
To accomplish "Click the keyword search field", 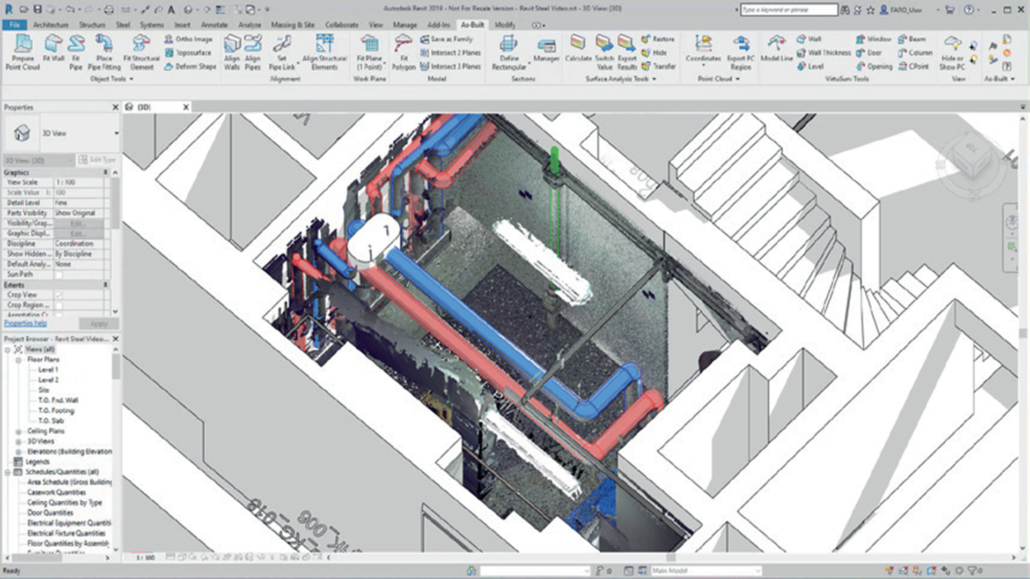I will (790, 8).
